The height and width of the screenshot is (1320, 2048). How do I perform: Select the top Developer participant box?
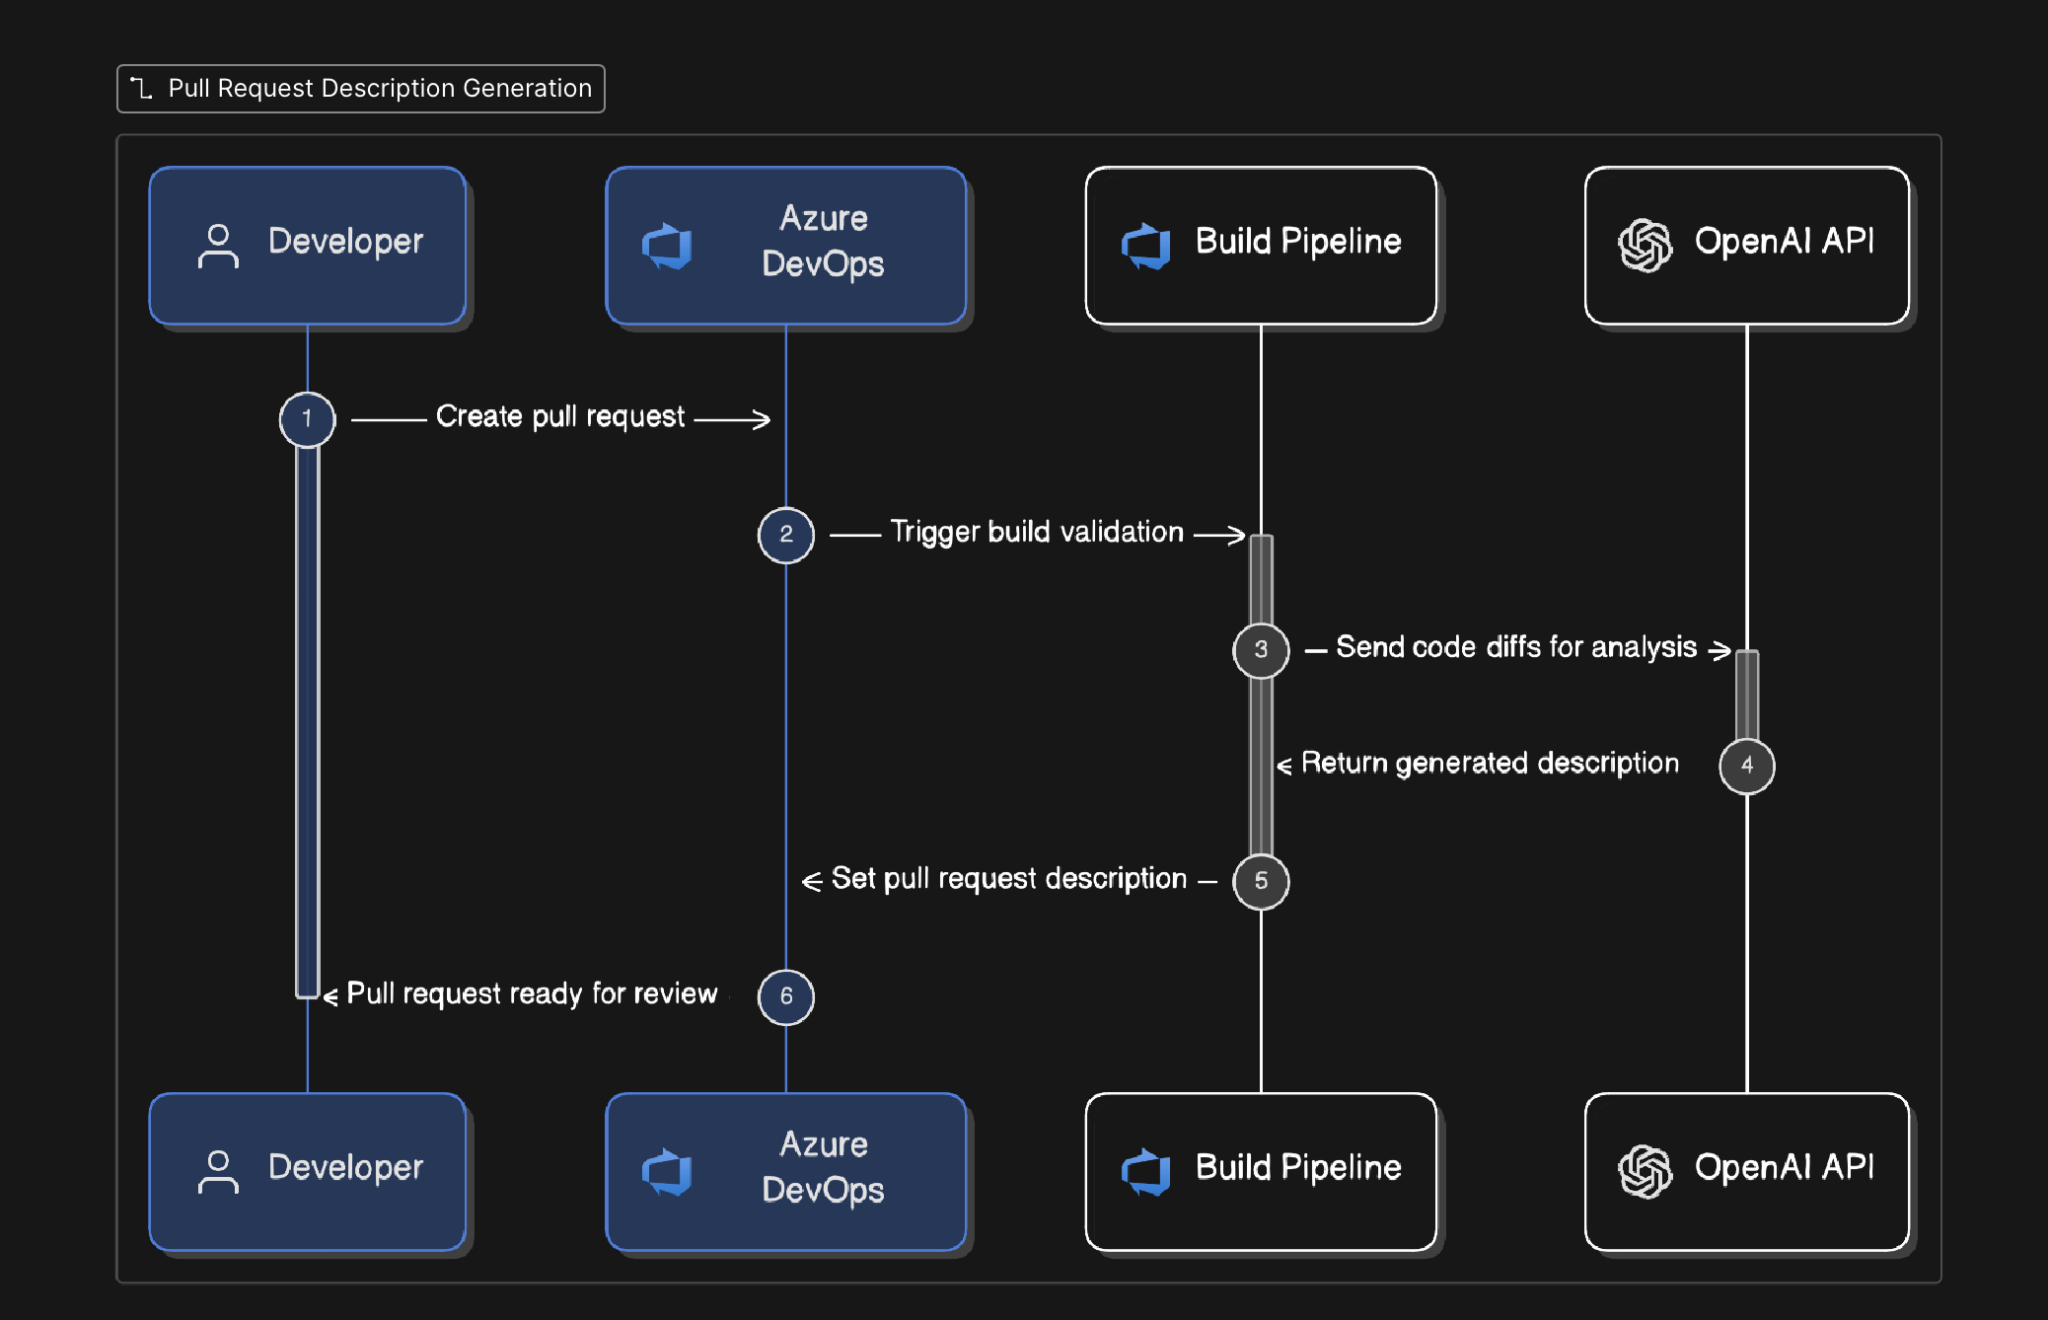pos(308,245)
